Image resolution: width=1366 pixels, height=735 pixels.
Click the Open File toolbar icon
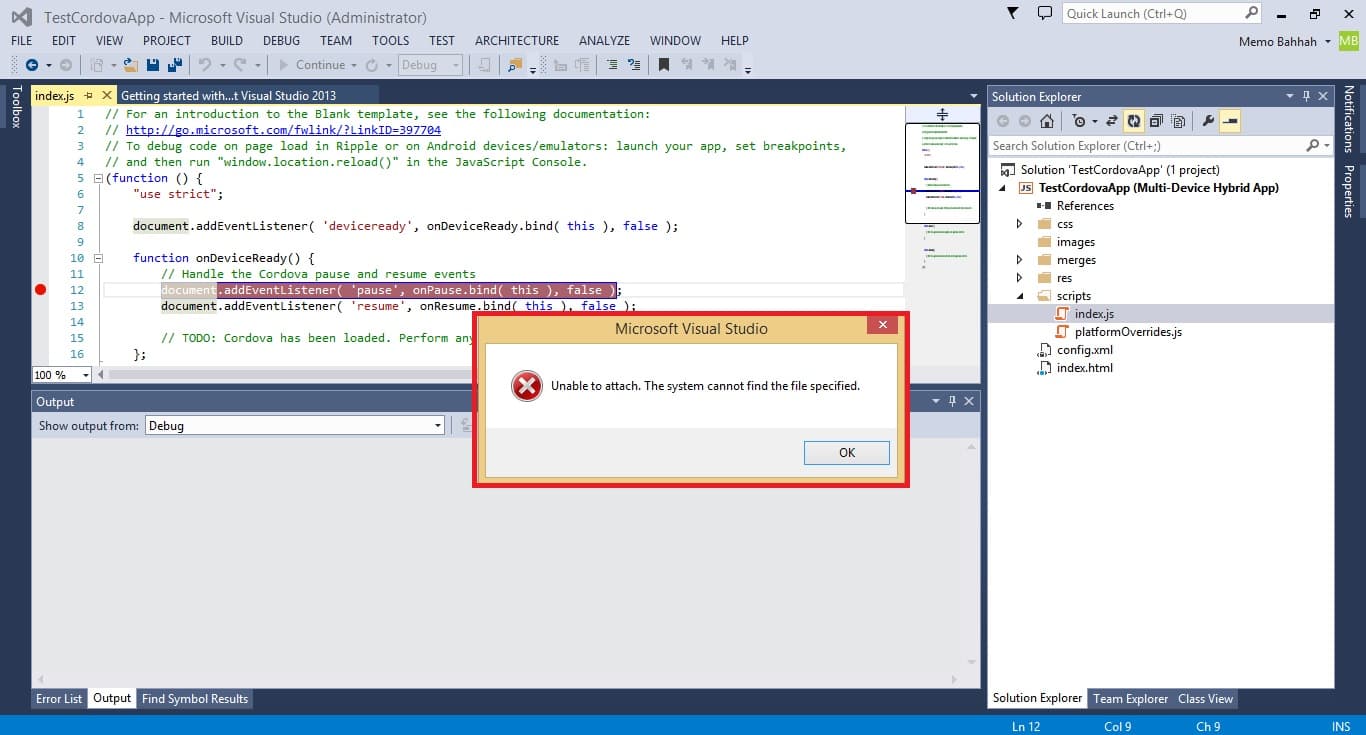tap(131, 65)
